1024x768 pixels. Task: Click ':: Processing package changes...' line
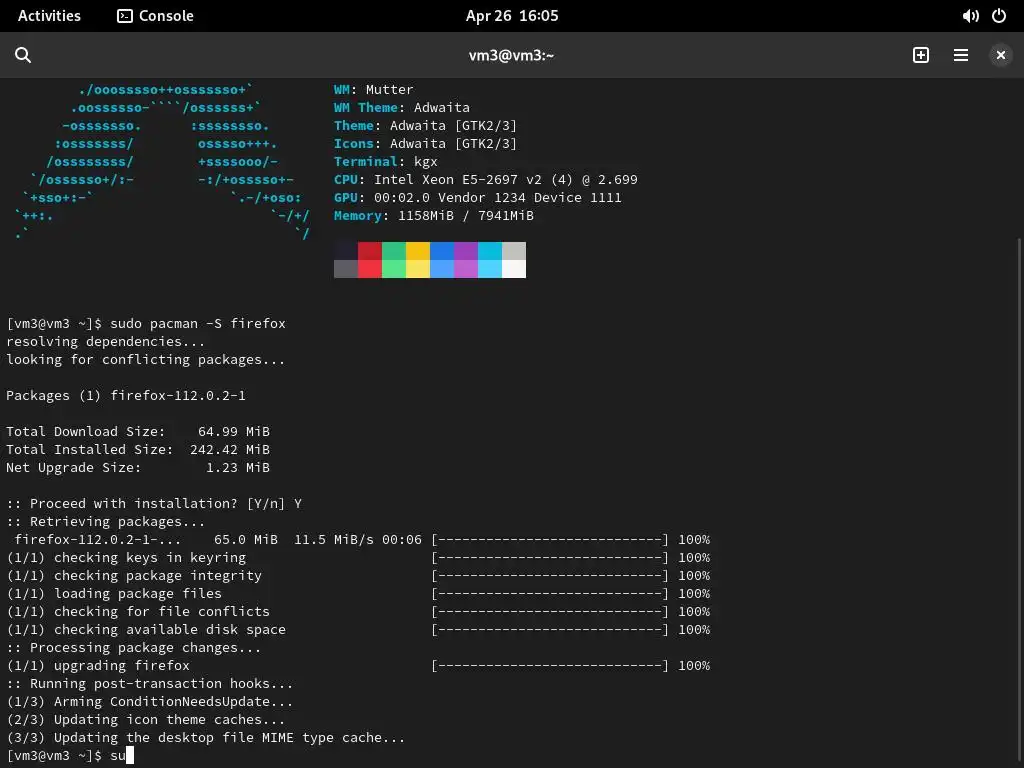[x=133, y=648]
